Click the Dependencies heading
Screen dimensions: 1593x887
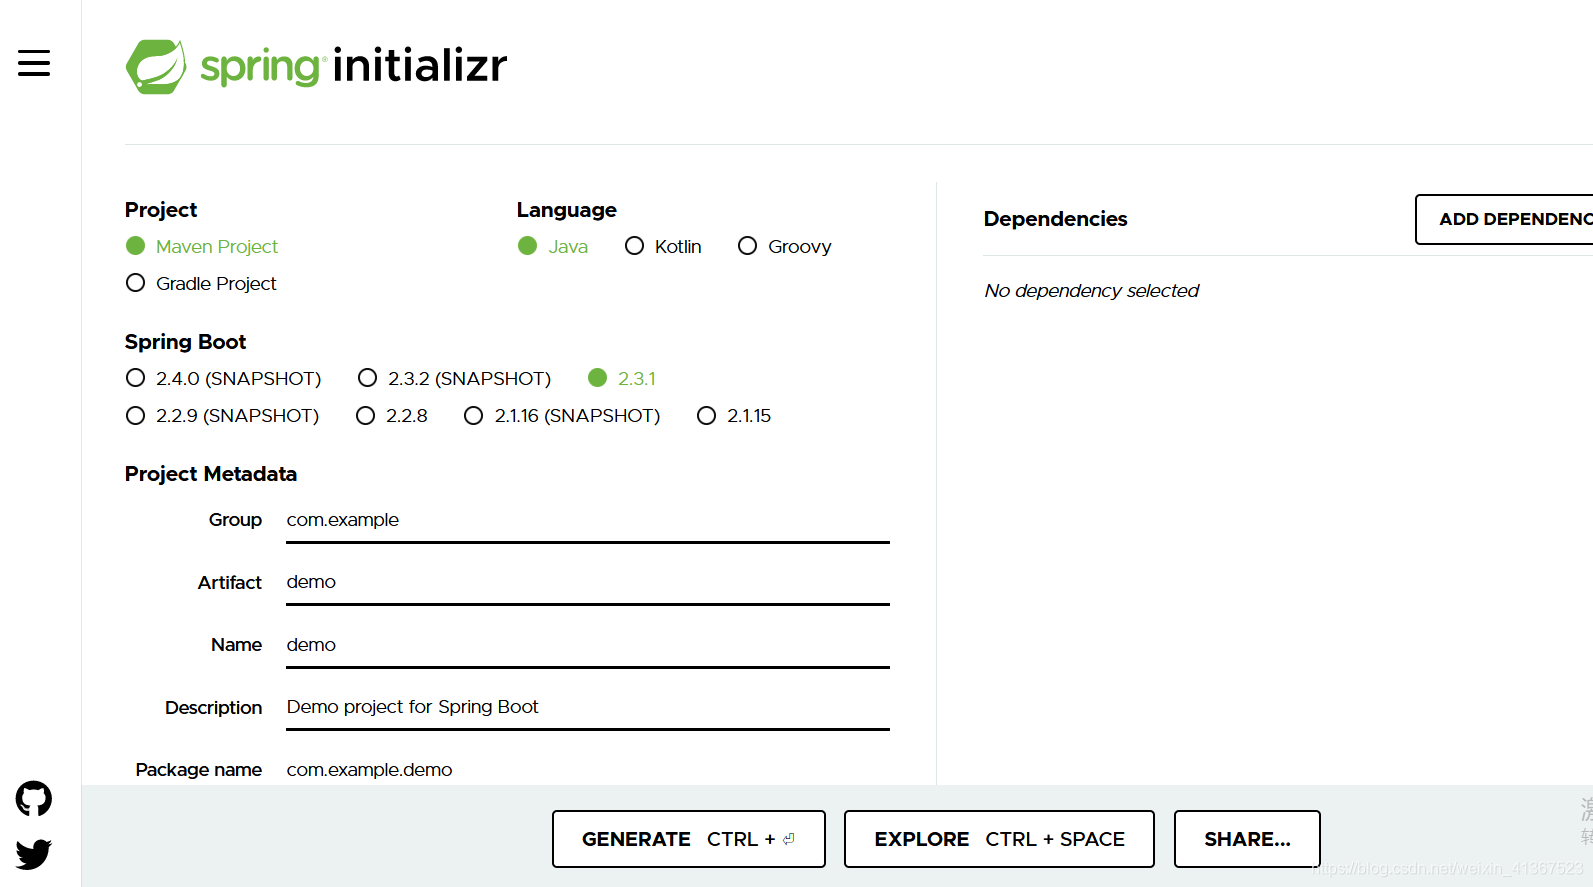click(x=1055, y=219)
